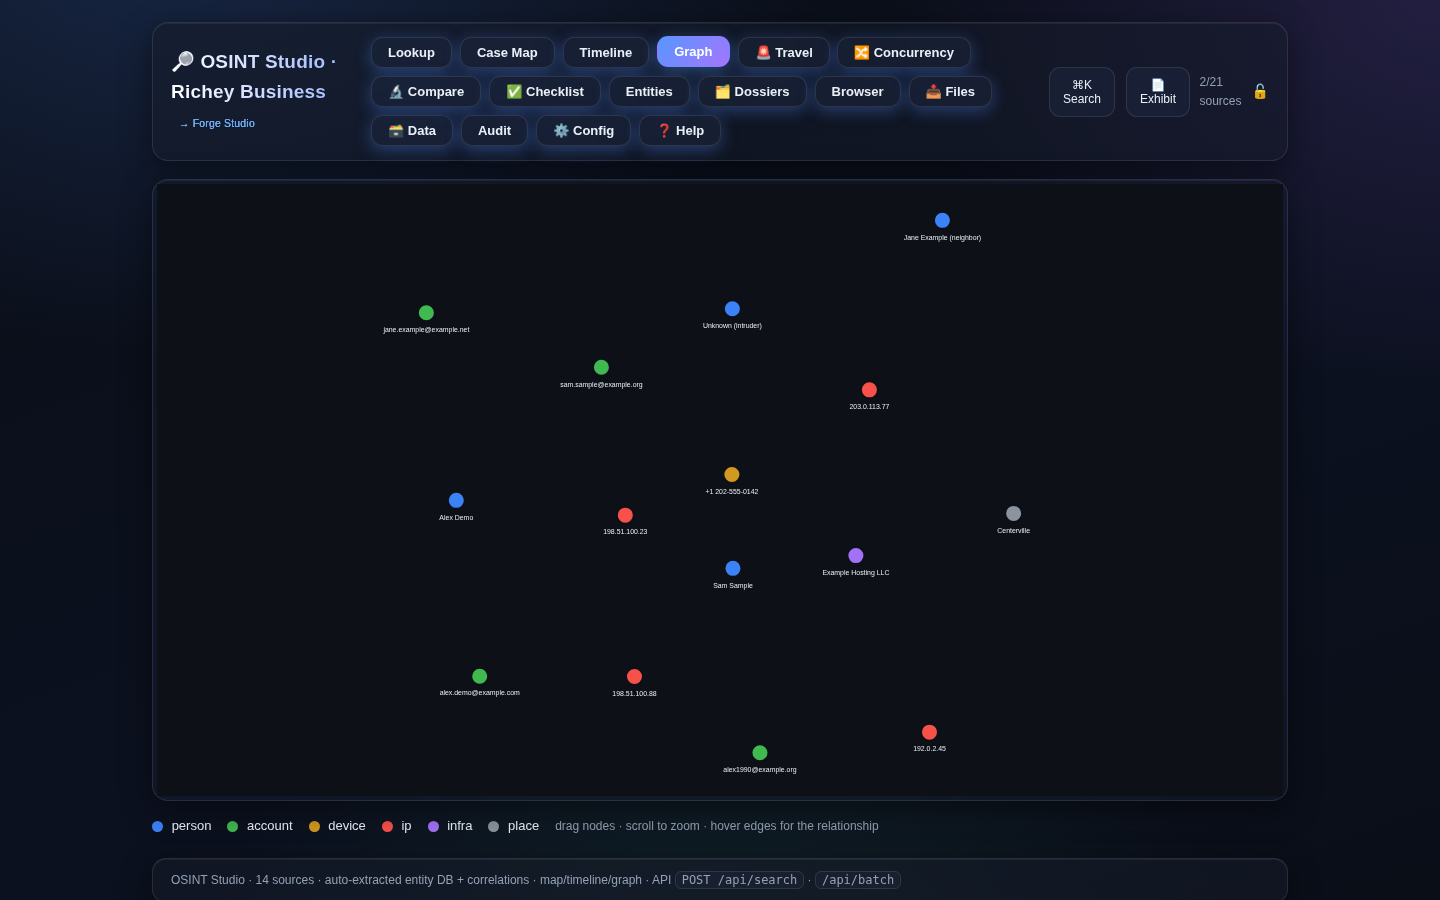Click the /api/batch code label
1440x900 pixels.
click(x=858, y=880)
